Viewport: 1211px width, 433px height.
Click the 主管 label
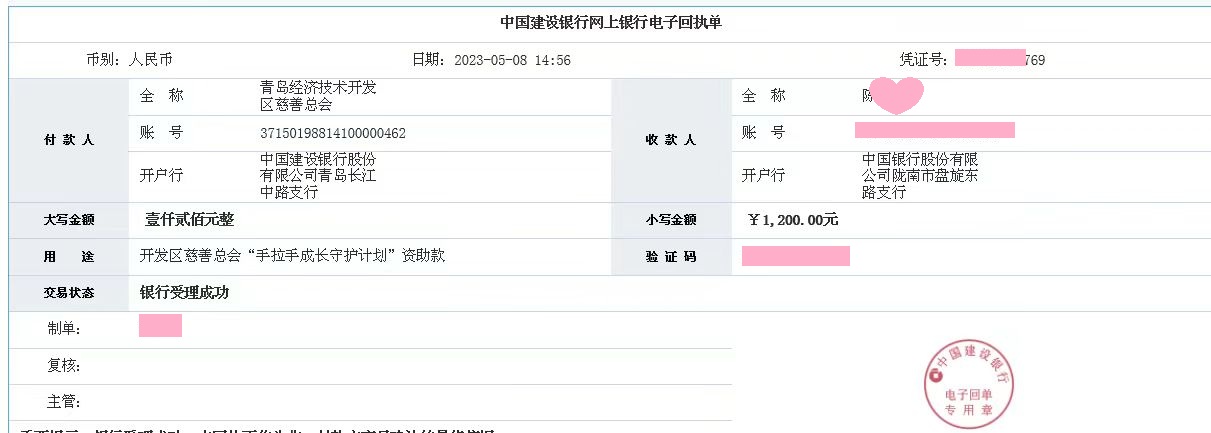(63, 402)
